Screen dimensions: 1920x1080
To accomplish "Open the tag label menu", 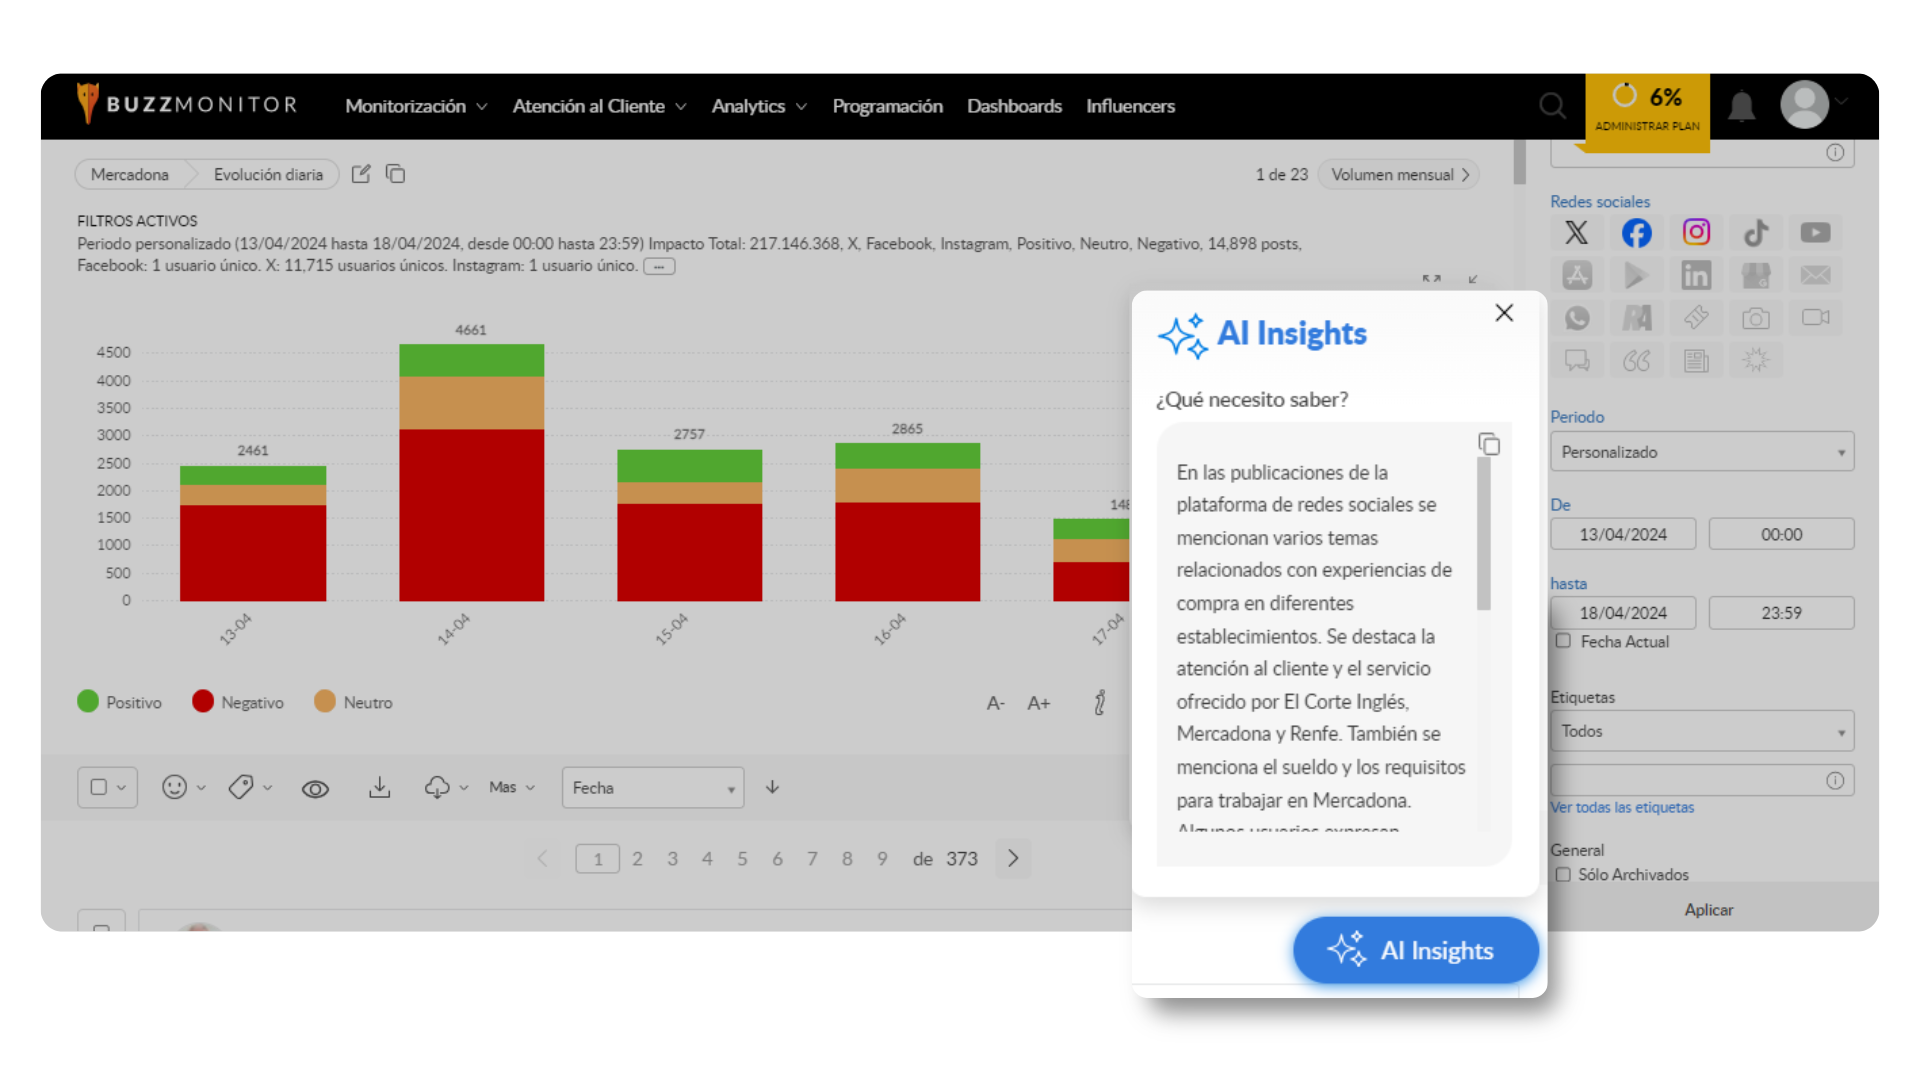I will pos(249,788).
